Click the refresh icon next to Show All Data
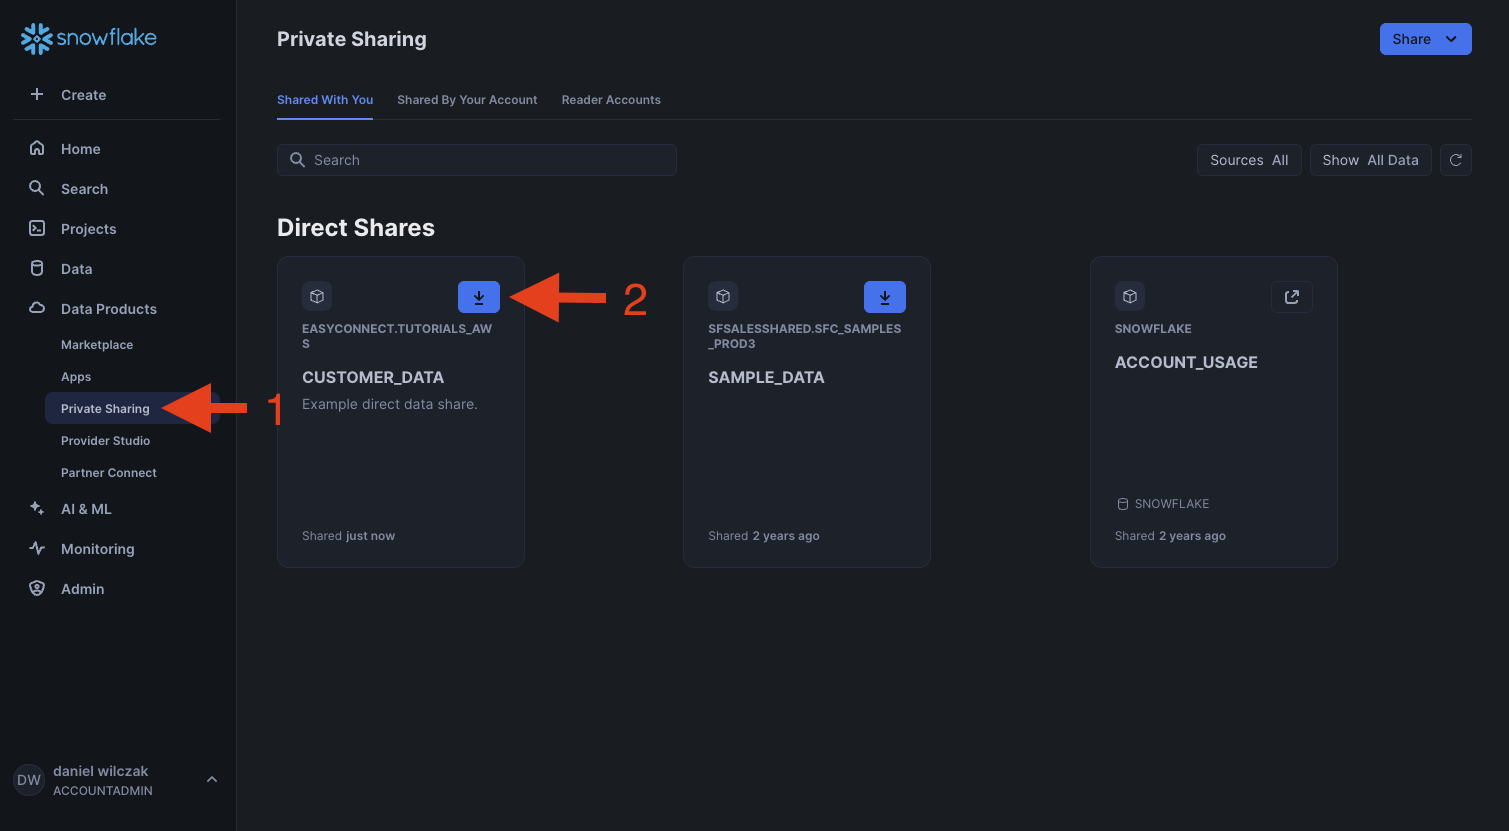Screen dimensions: 1509x831 (1456, 160)
